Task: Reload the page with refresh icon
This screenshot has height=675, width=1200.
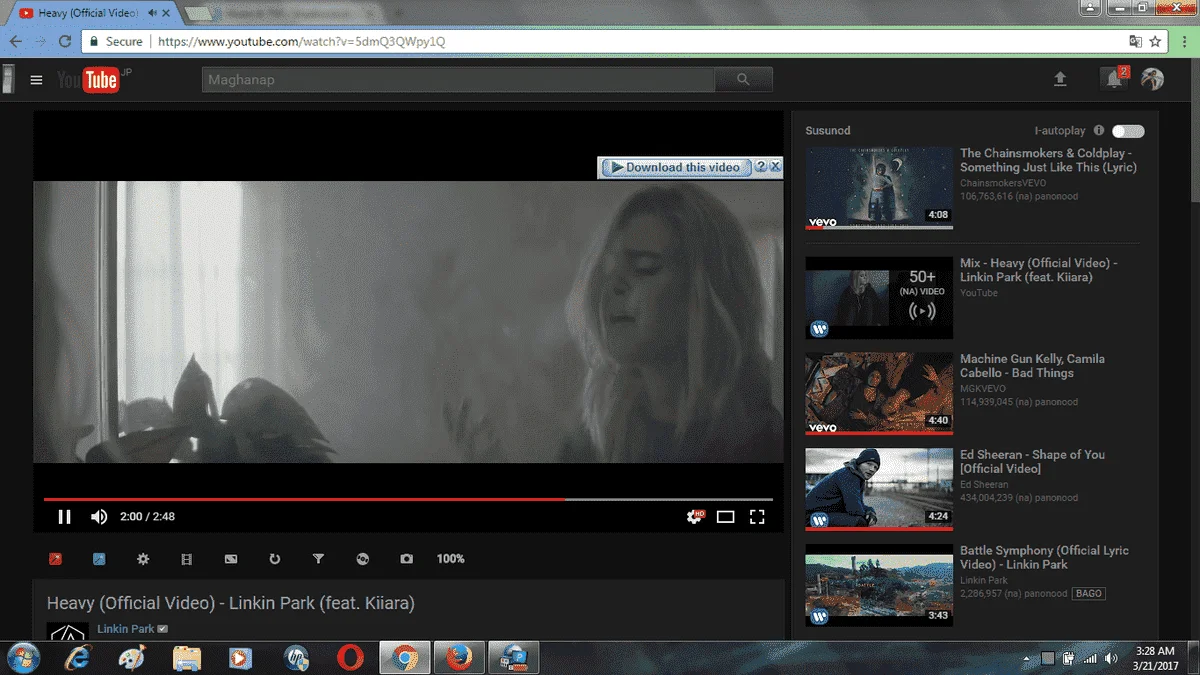Action: coord(65,42)
